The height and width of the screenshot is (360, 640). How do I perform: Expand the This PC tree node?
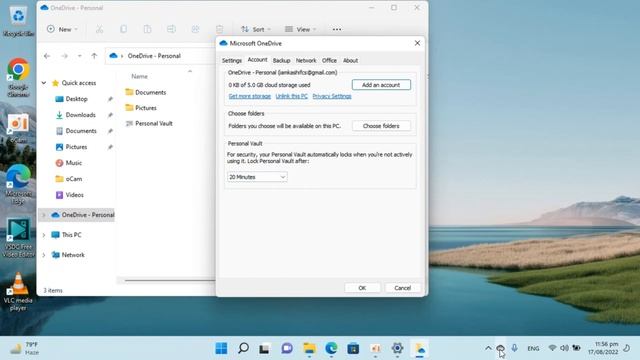click(44, 235)
